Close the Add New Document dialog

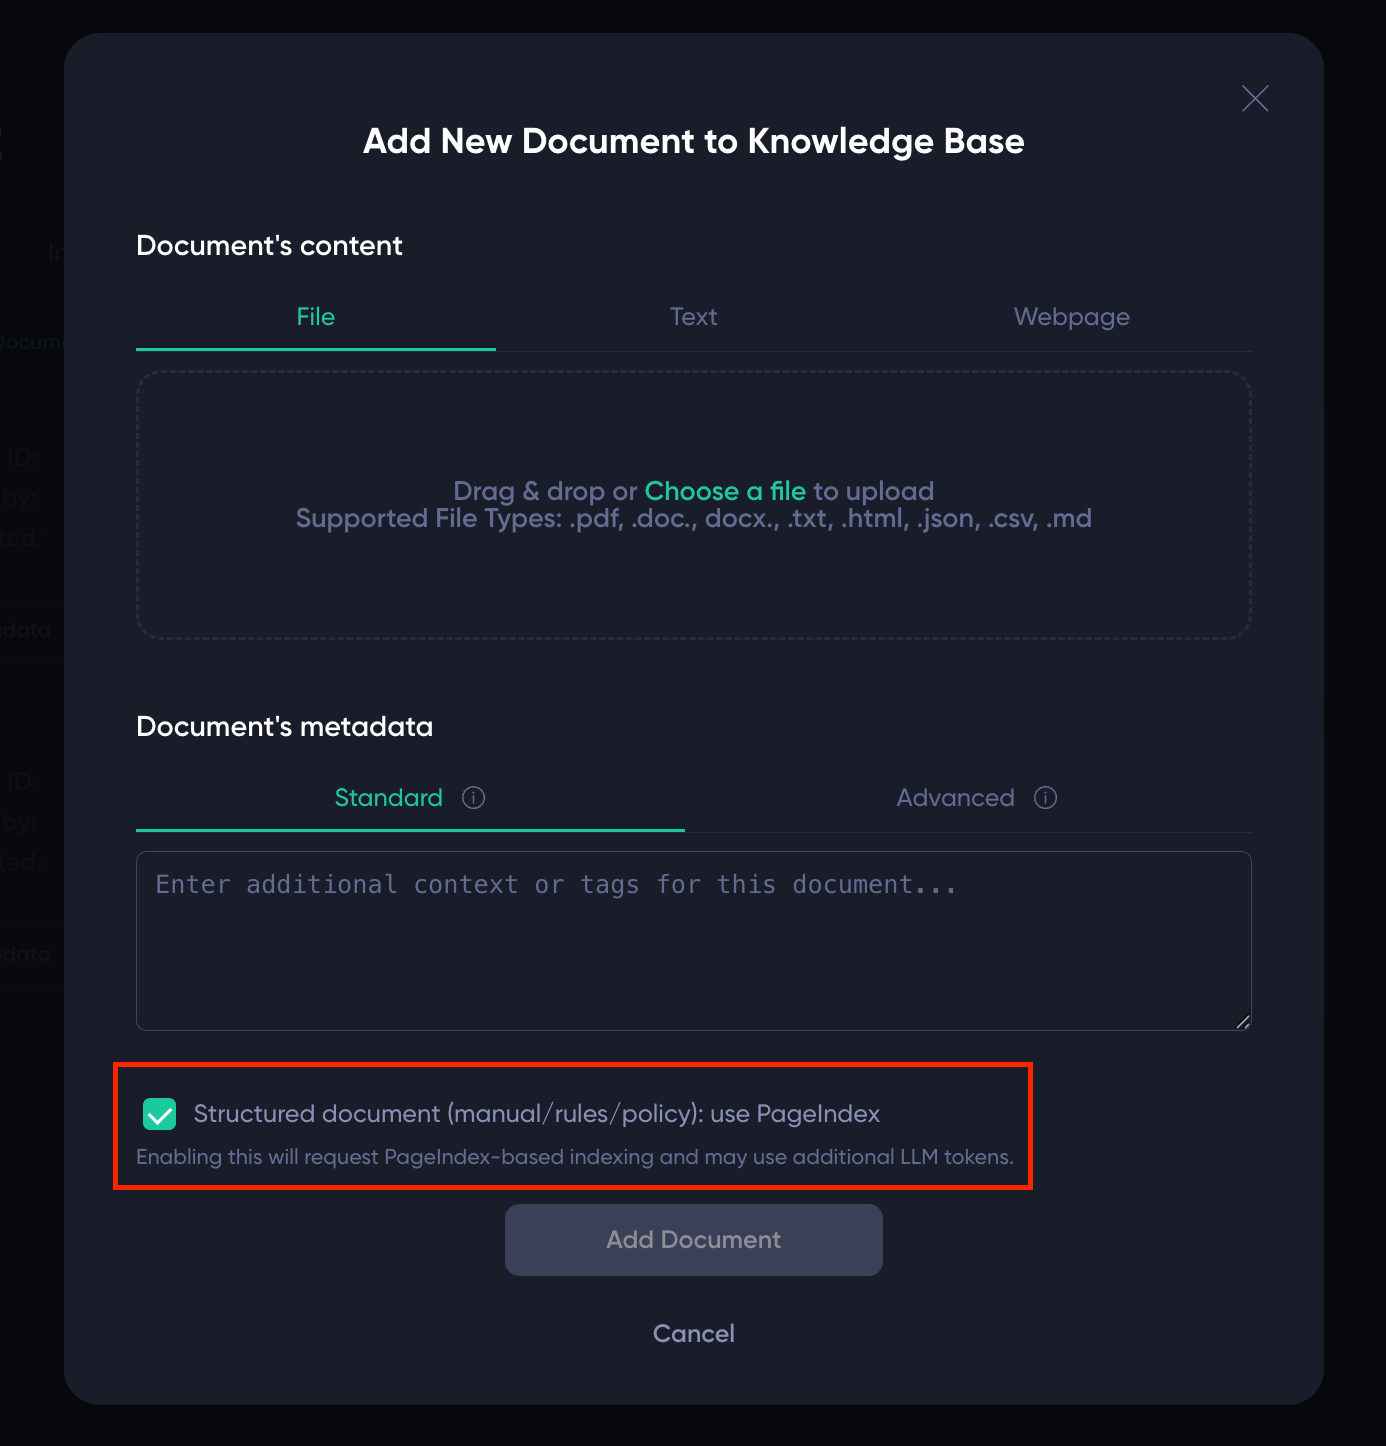pos(1254,98)
